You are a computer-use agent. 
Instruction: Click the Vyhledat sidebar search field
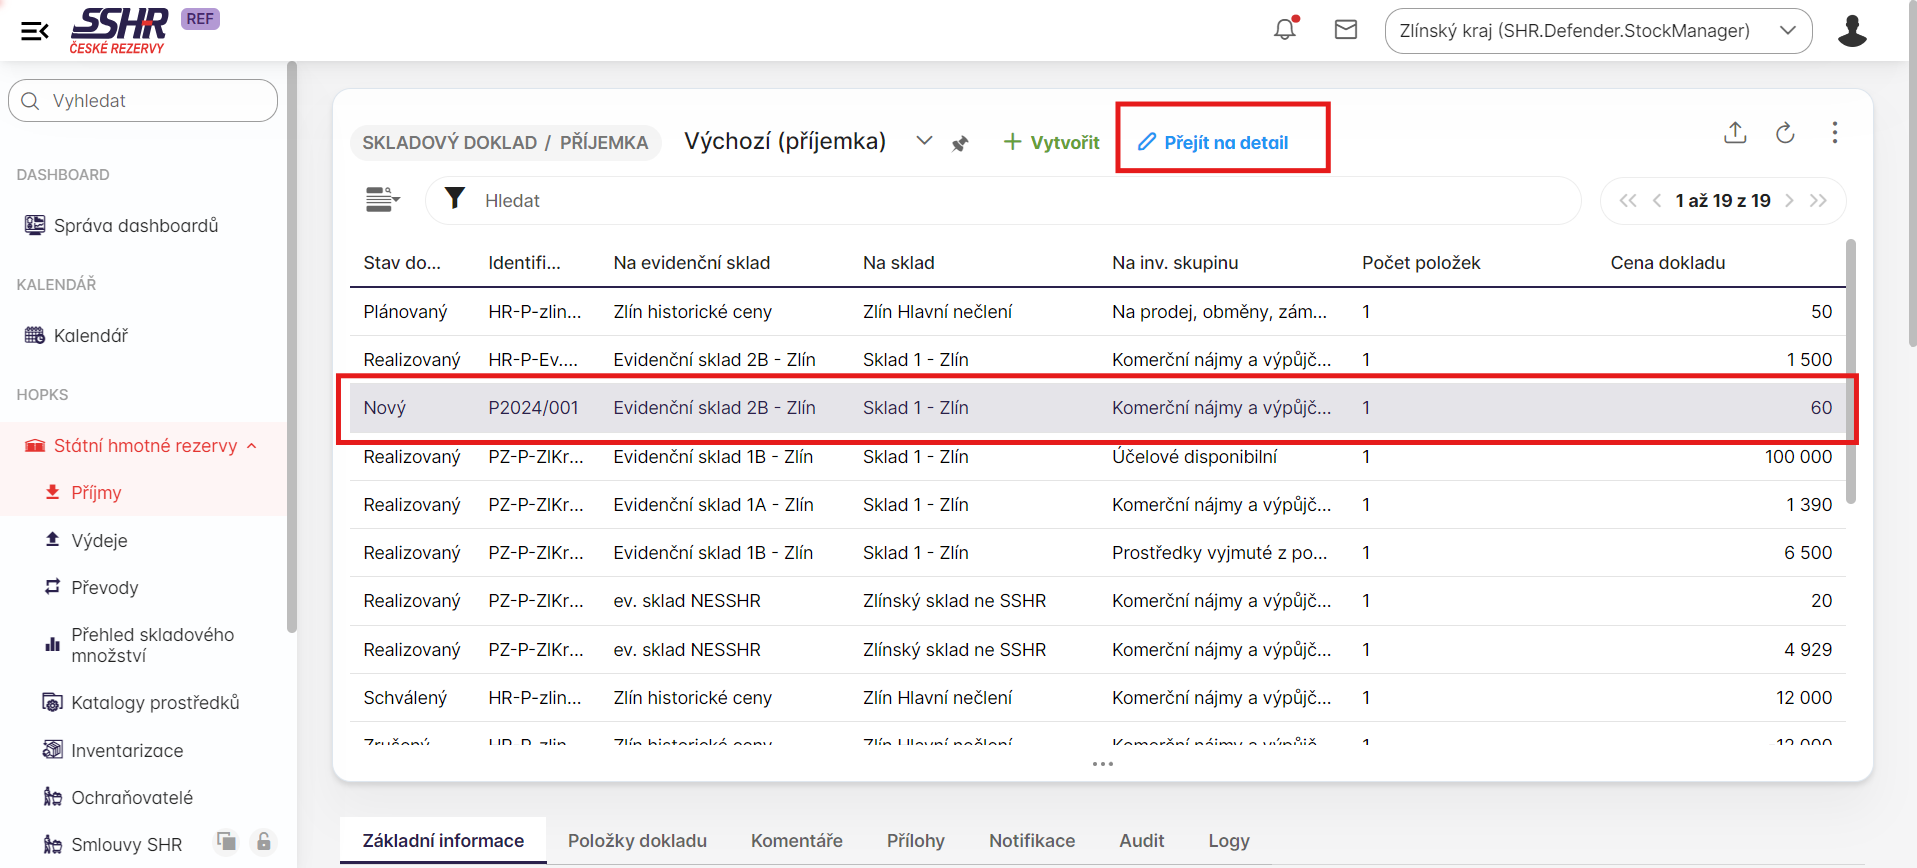tap(143, 101)
